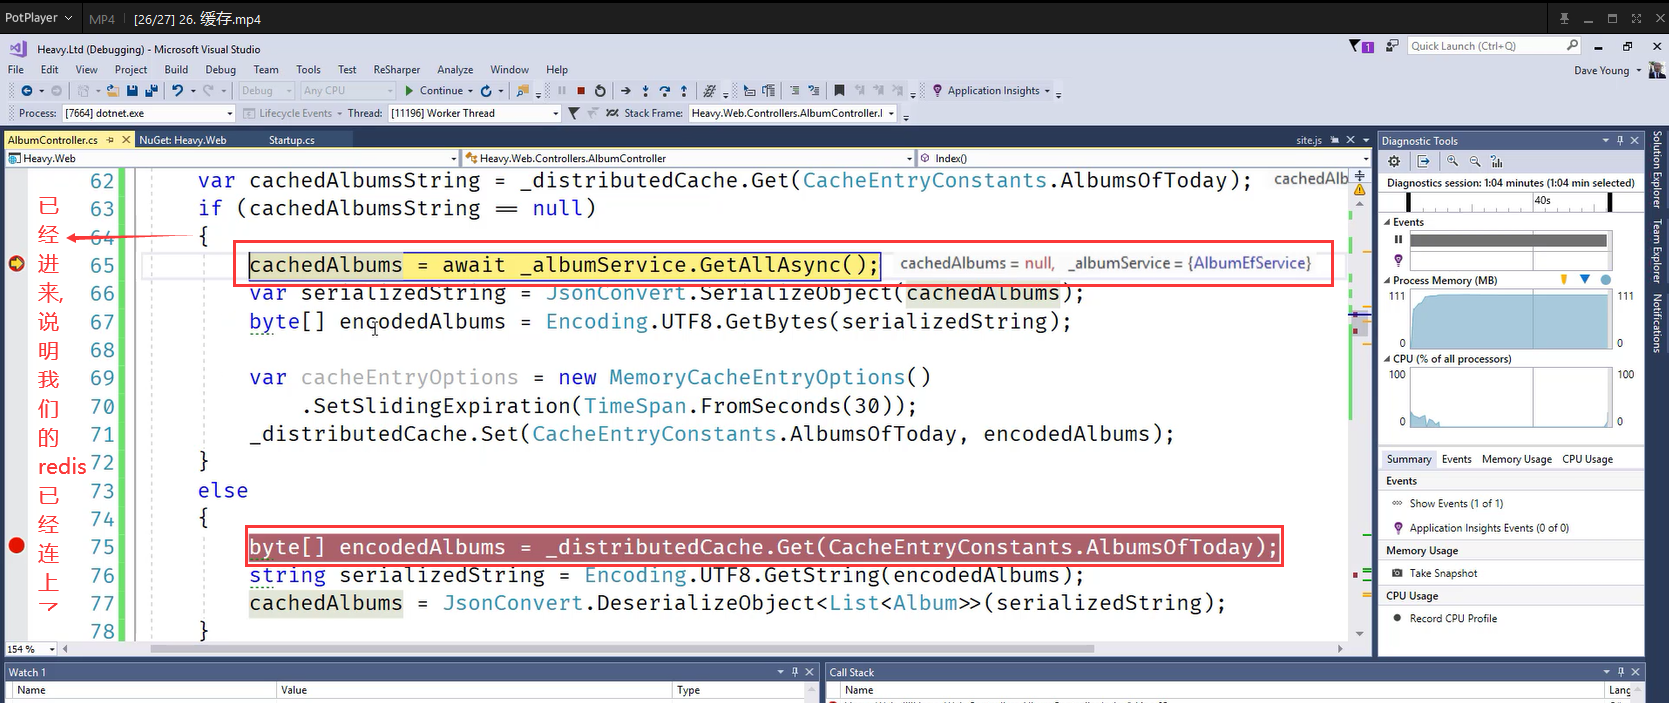Screen dimensions: 1669x703
Task: Open Diagnostic Tools settings gear
Action: [x=1394, y=161]
